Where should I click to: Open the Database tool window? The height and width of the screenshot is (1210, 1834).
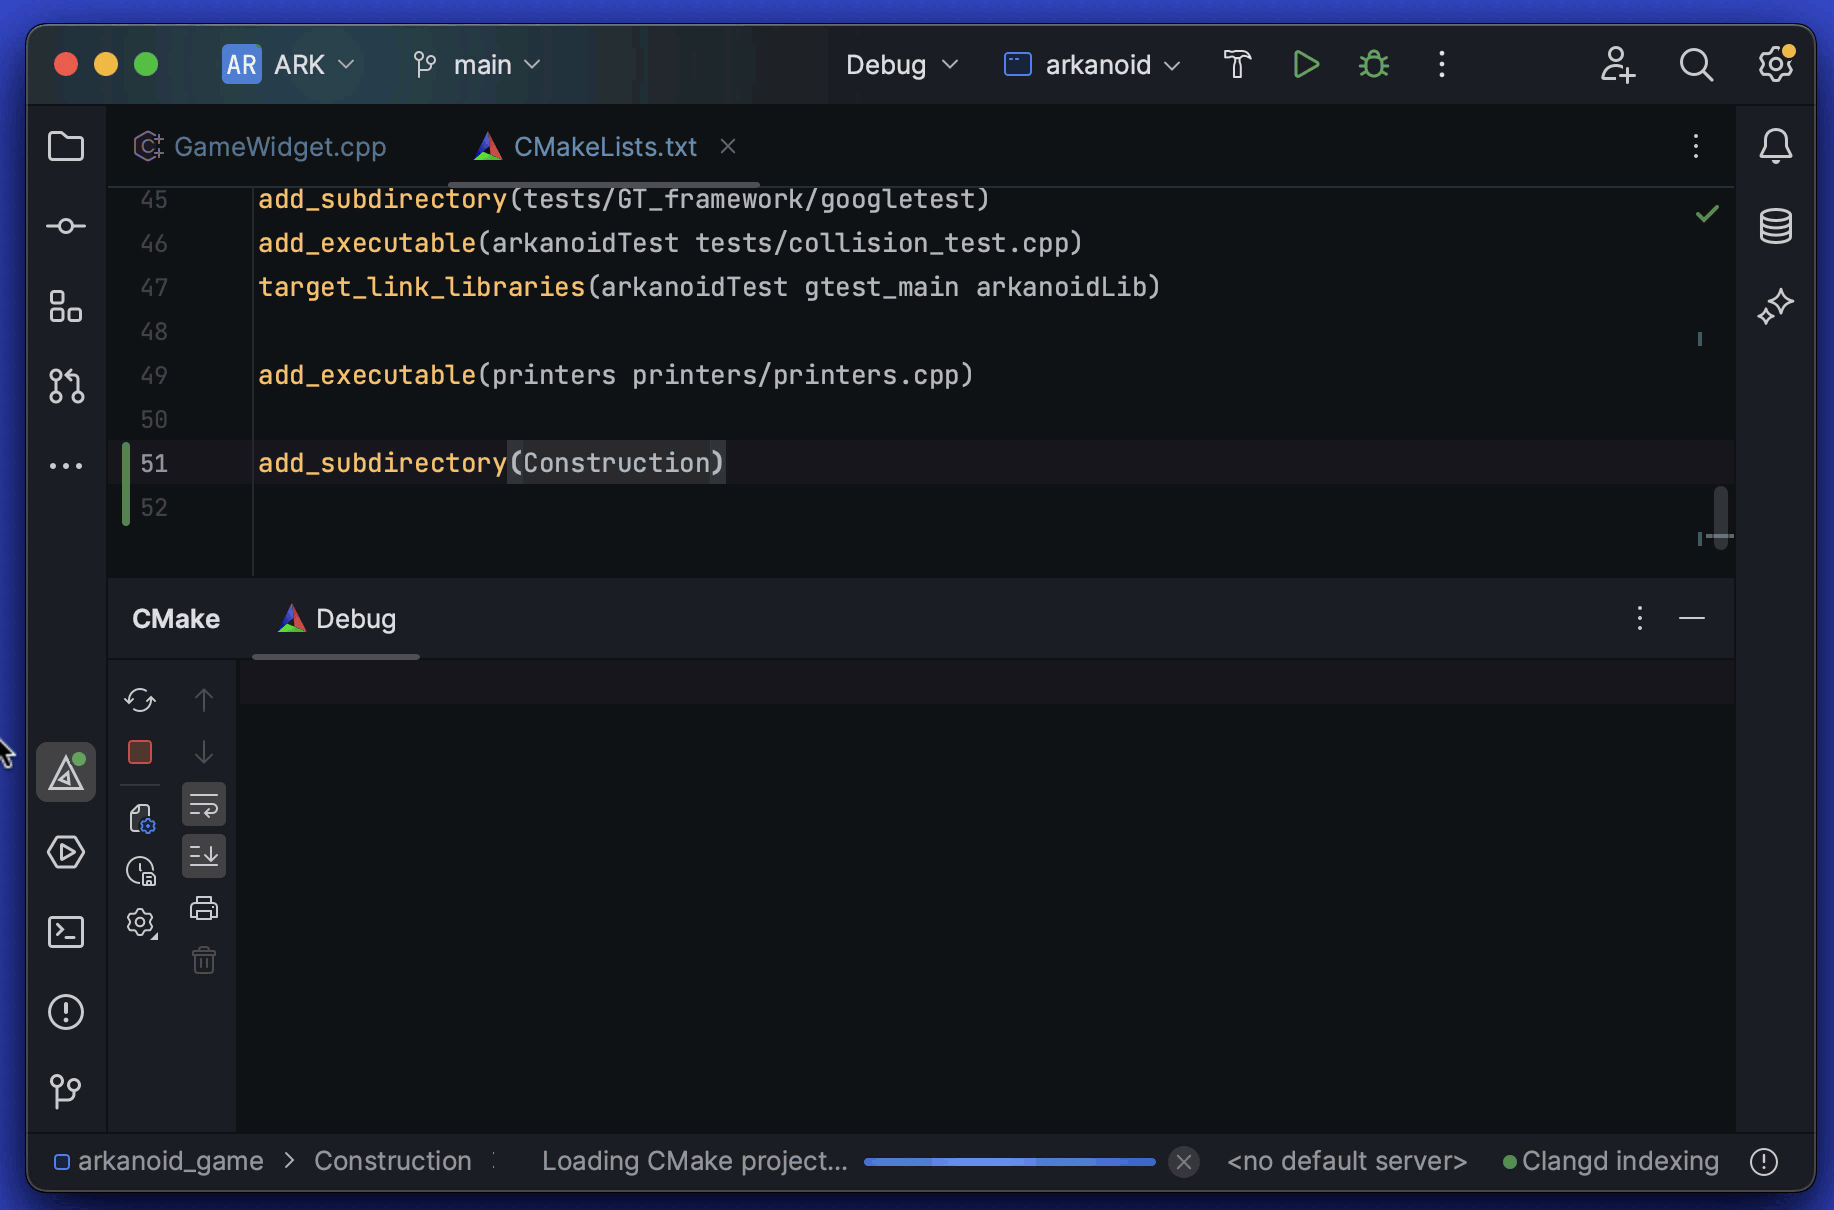1775,226
